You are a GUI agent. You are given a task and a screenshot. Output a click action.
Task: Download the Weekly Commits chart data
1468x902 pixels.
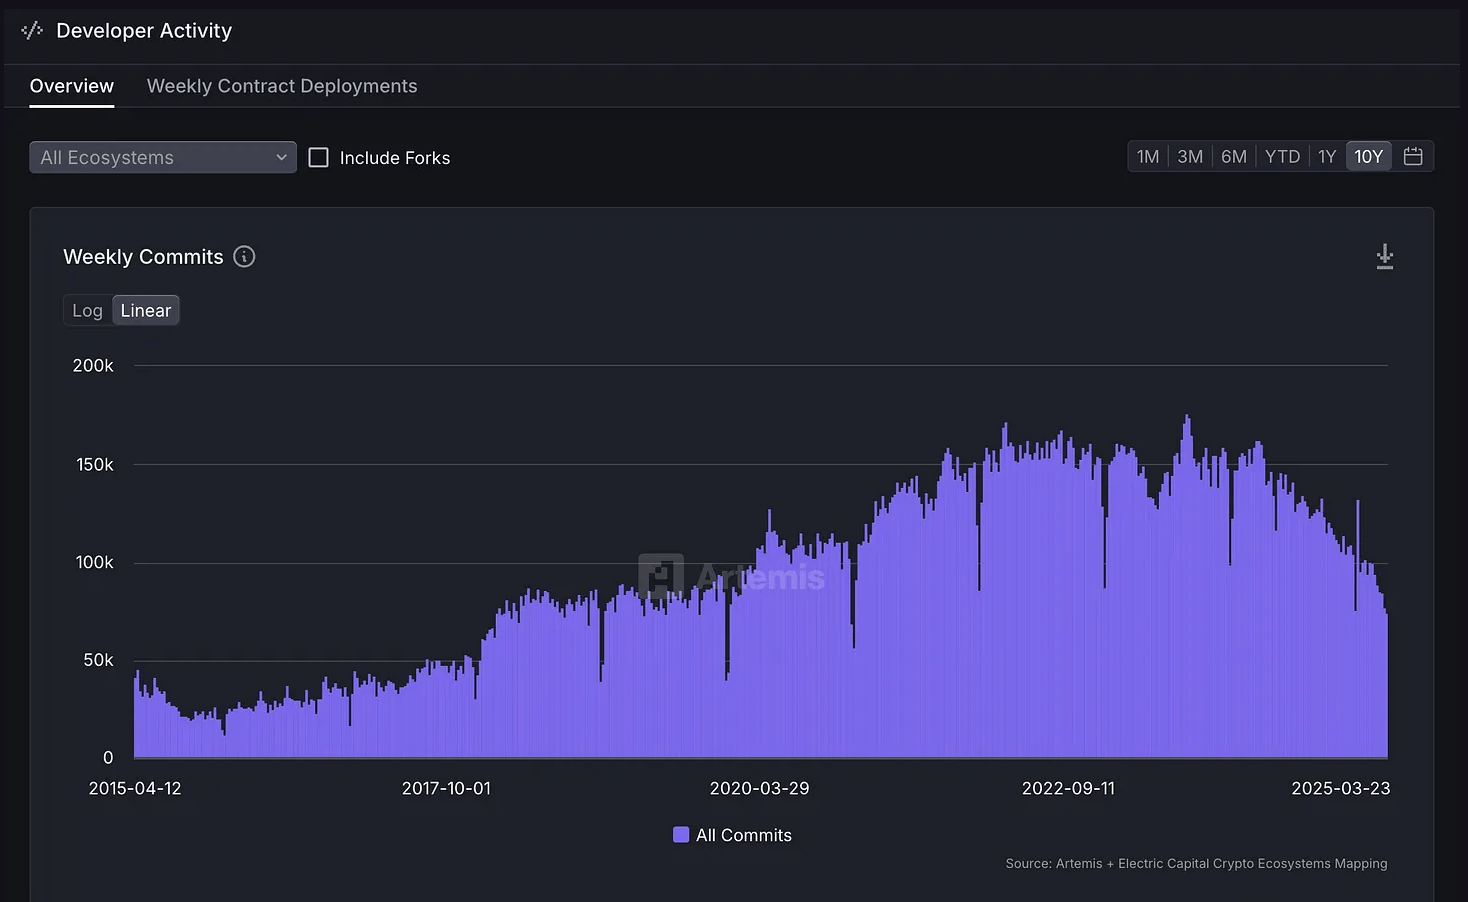1384,257
